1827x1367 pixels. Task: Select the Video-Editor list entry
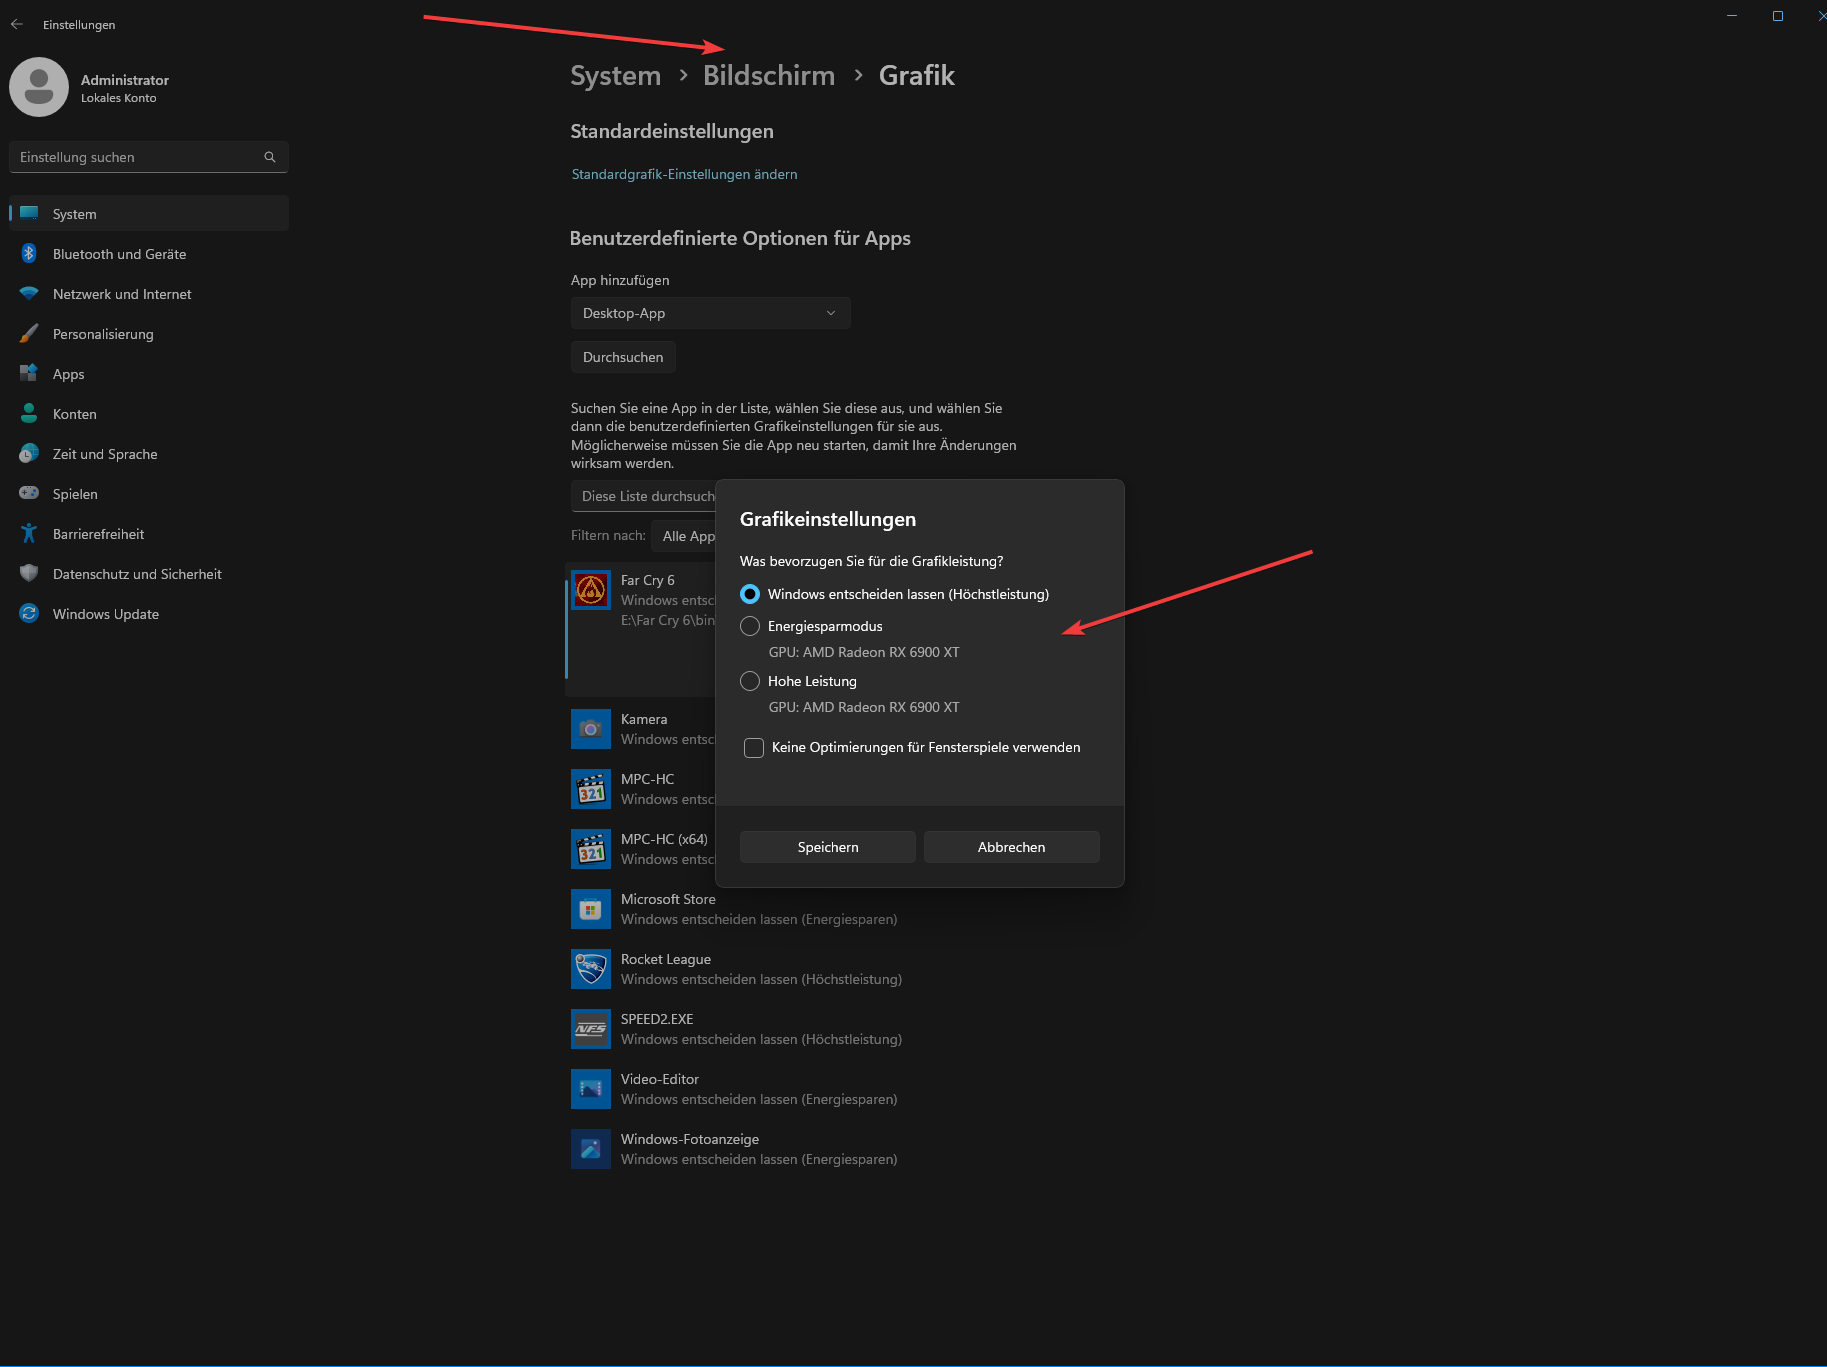pos(796,1089)
